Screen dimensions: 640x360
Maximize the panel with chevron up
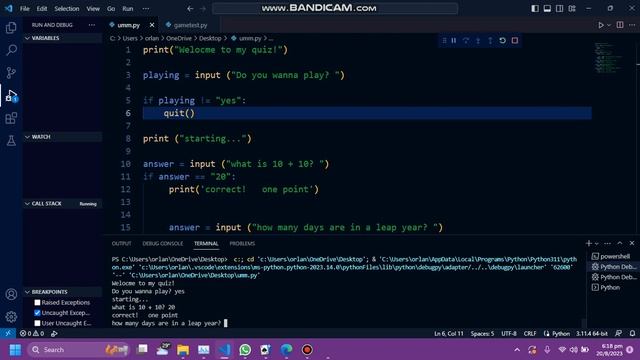[x=620, y=243]
